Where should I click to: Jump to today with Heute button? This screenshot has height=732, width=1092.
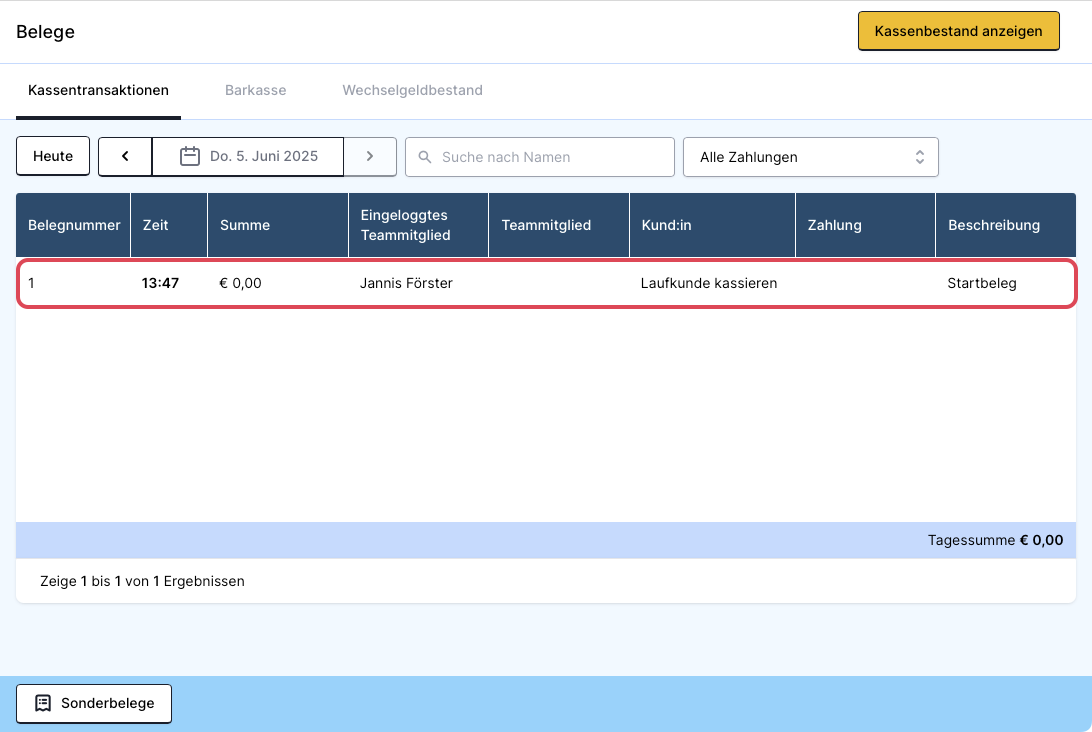53,156
